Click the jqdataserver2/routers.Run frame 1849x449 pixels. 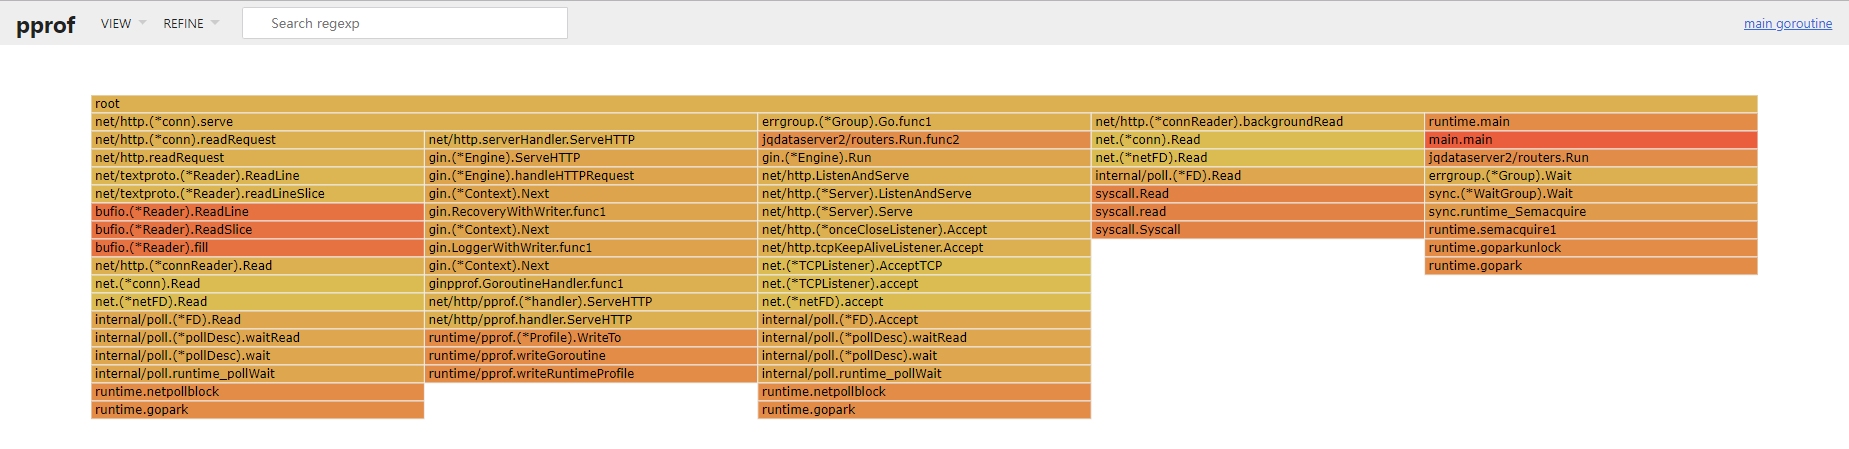[x=1591, y=158]
